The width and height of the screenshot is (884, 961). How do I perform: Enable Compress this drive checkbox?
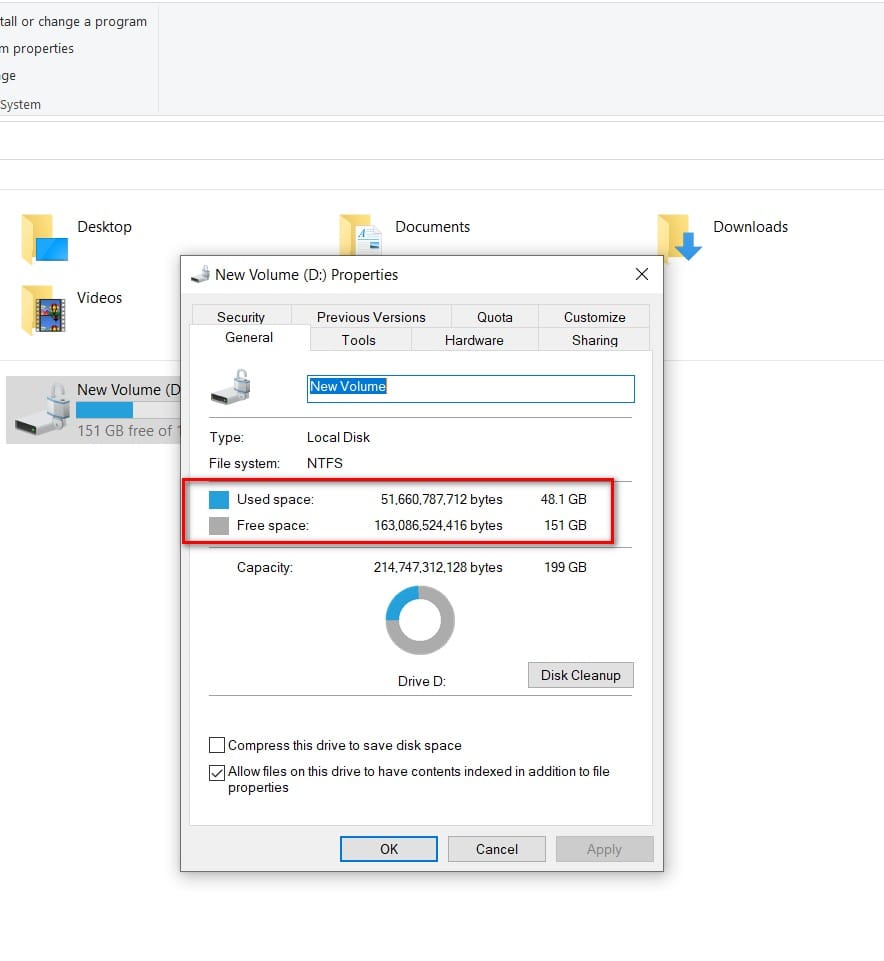point(216,745)
